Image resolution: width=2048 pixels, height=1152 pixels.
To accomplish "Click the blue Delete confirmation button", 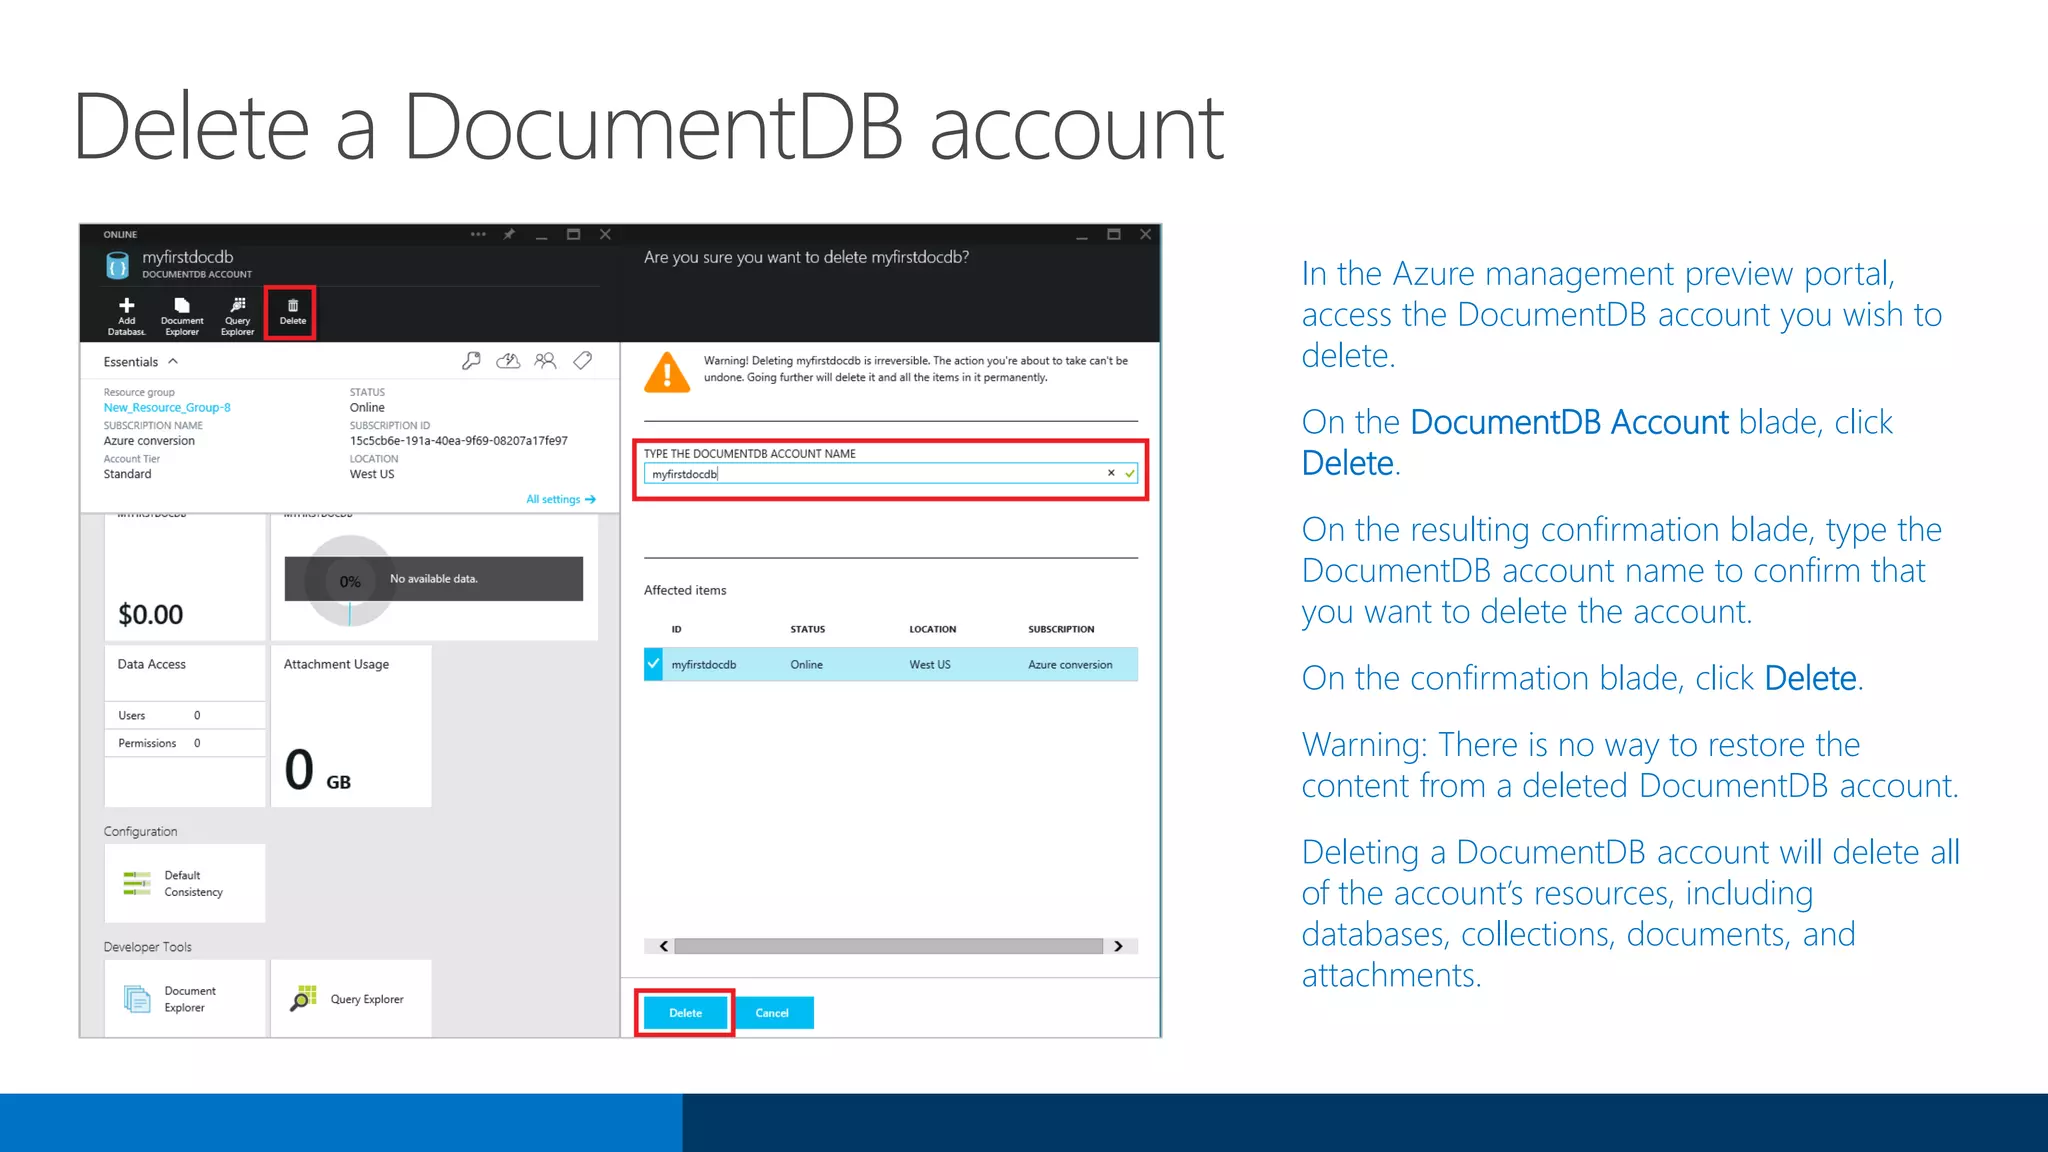I will pyautogui.click(x=685, y=1013).
